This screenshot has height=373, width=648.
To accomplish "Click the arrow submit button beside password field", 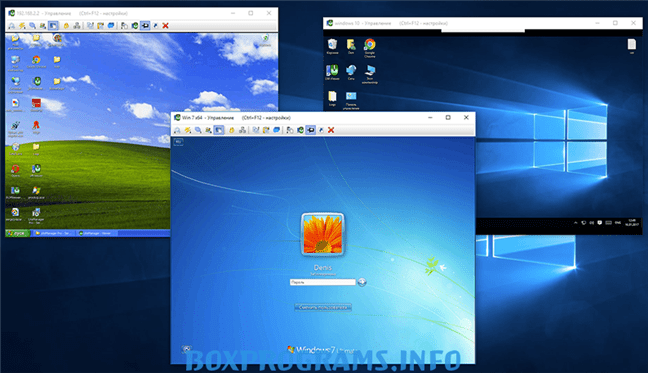I will [362, 282].
